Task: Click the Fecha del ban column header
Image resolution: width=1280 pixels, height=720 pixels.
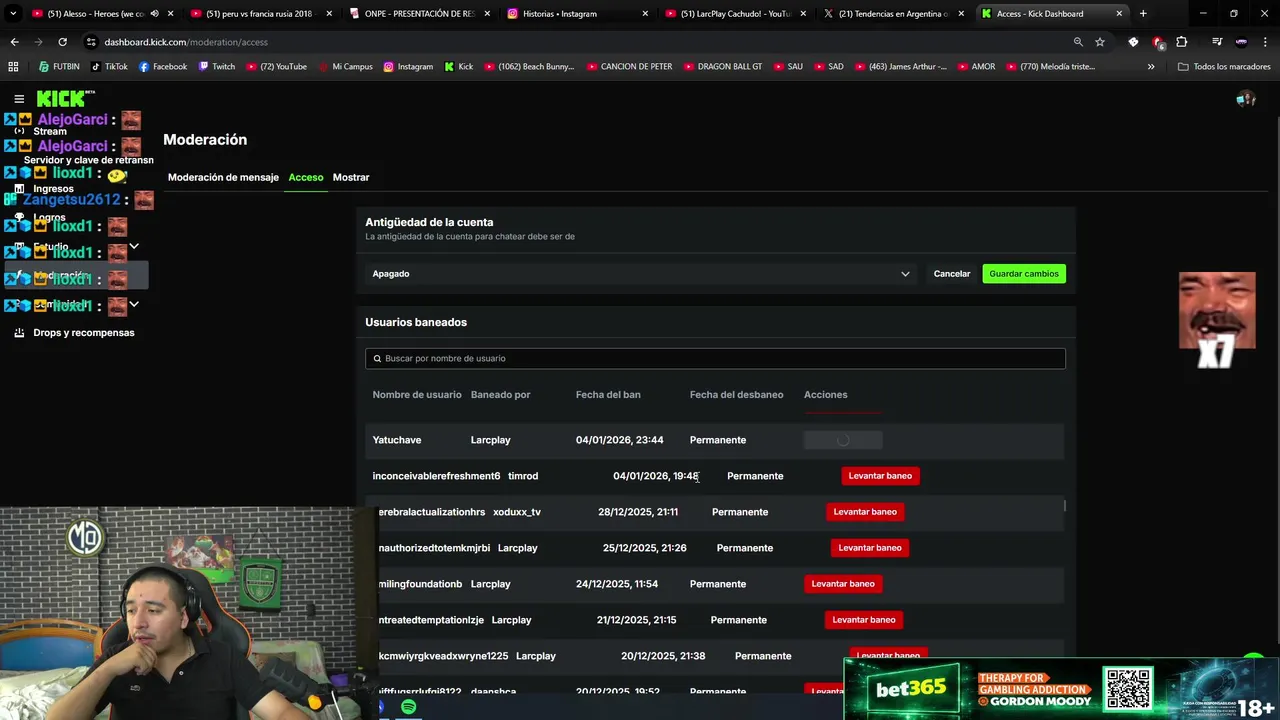Action: point(608,394)
